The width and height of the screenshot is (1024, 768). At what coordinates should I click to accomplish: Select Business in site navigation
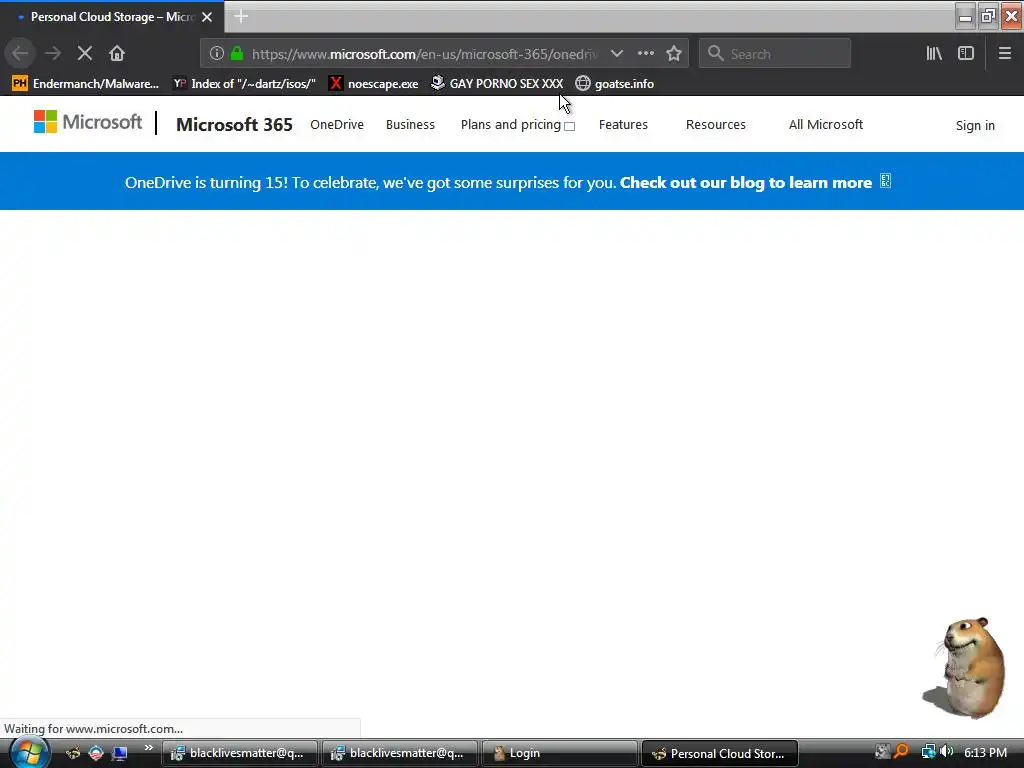point(410,124)
